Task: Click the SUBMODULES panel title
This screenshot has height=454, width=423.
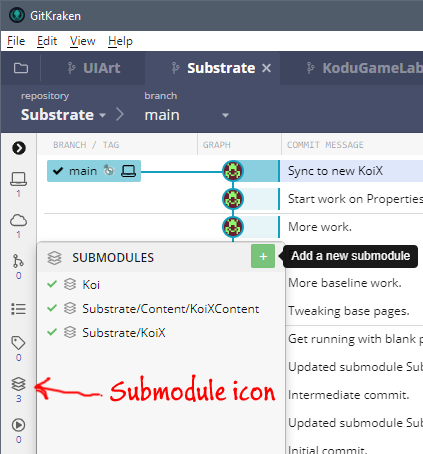Action: pyautogui.click(x=113, y=258)
